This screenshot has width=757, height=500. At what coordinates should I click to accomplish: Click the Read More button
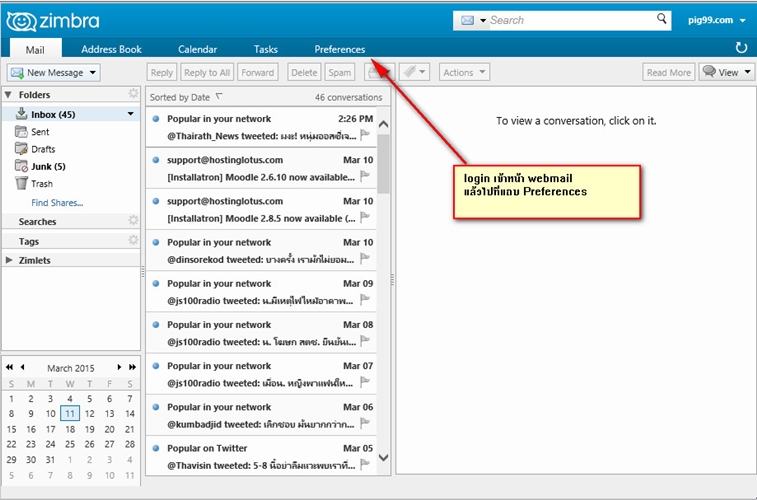[x=669, y=72]
